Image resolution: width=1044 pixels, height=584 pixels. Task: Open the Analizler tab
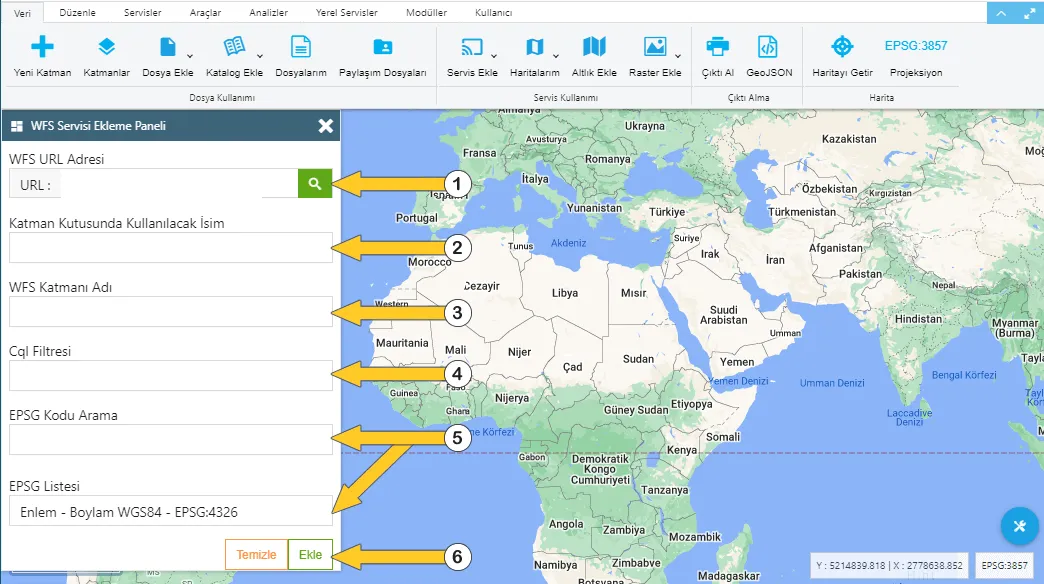268,13
